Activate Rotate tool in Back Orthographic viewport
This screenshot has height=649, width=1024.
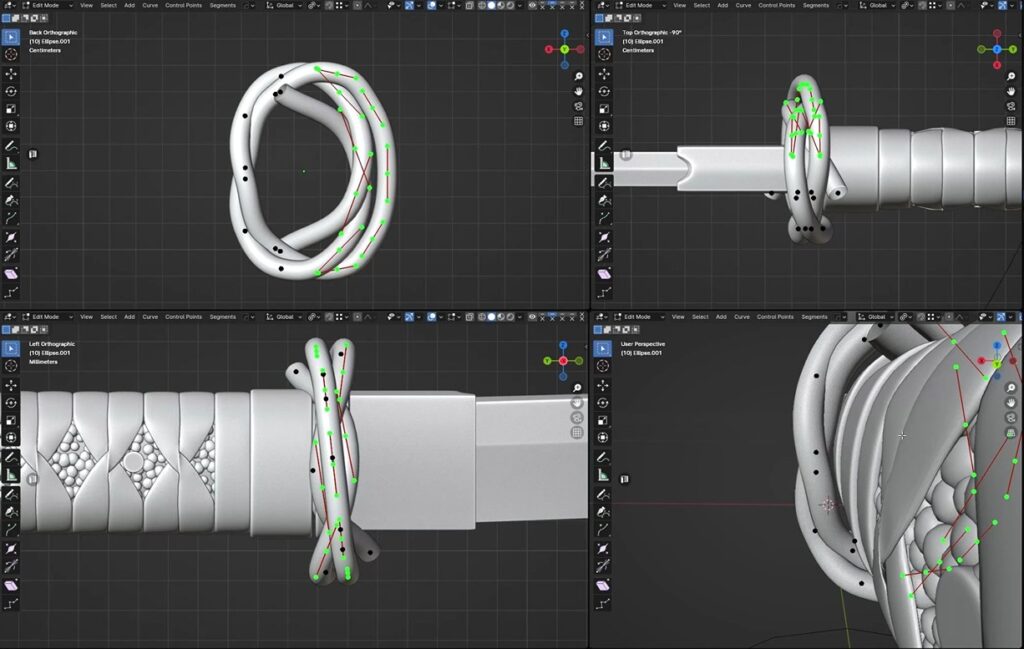11,91
